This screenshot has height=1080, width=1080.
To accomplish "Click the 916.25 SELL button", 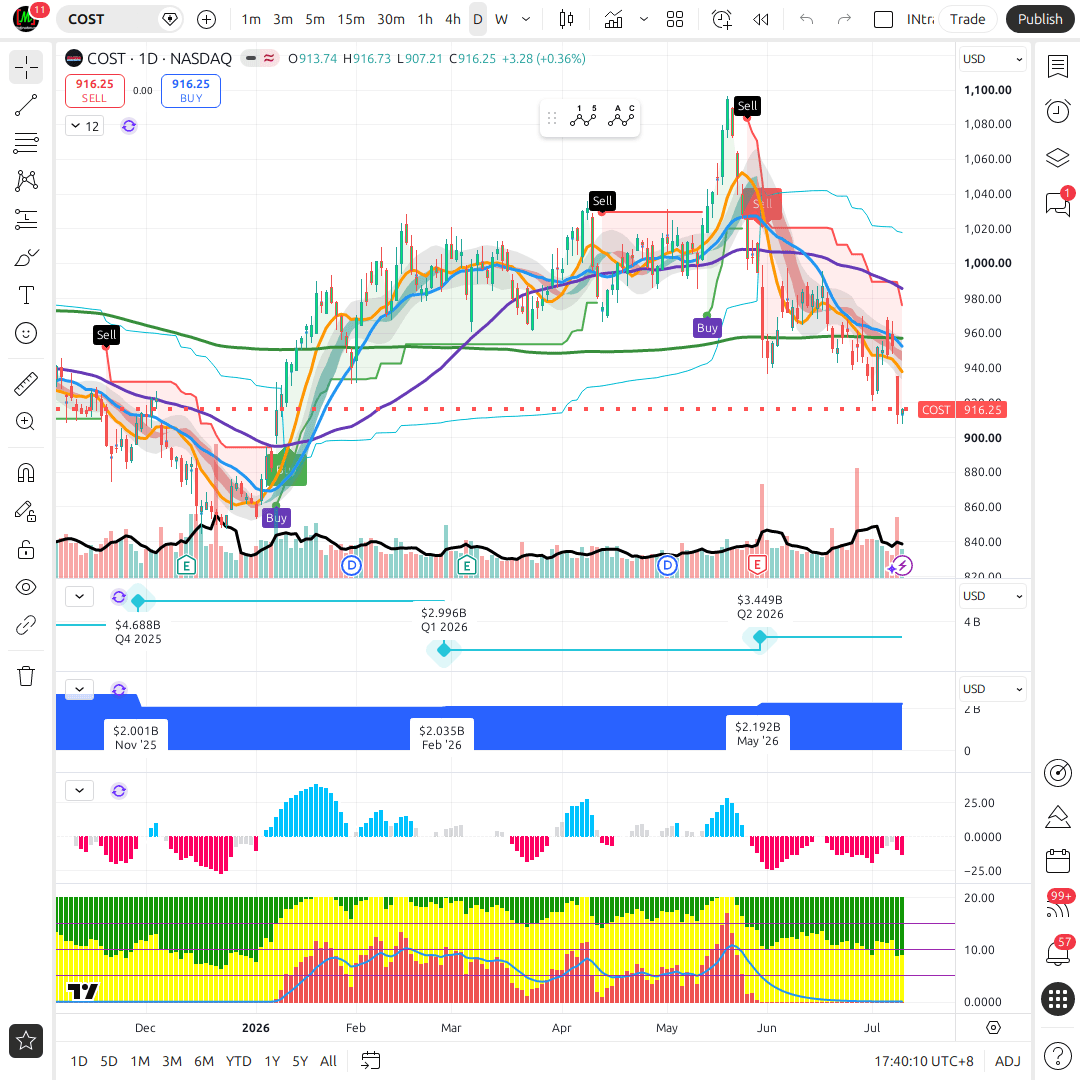I will (x=94, y=91).
